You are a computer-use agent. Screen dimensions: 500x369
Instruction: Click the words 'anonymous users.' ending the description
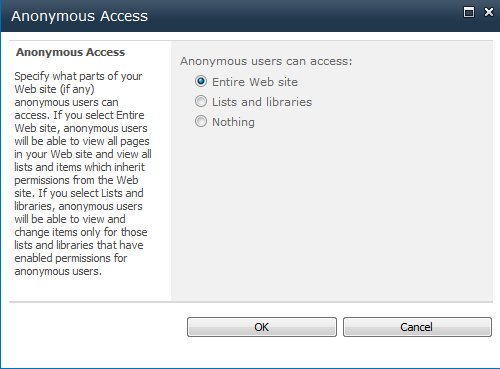pos(58,271)
